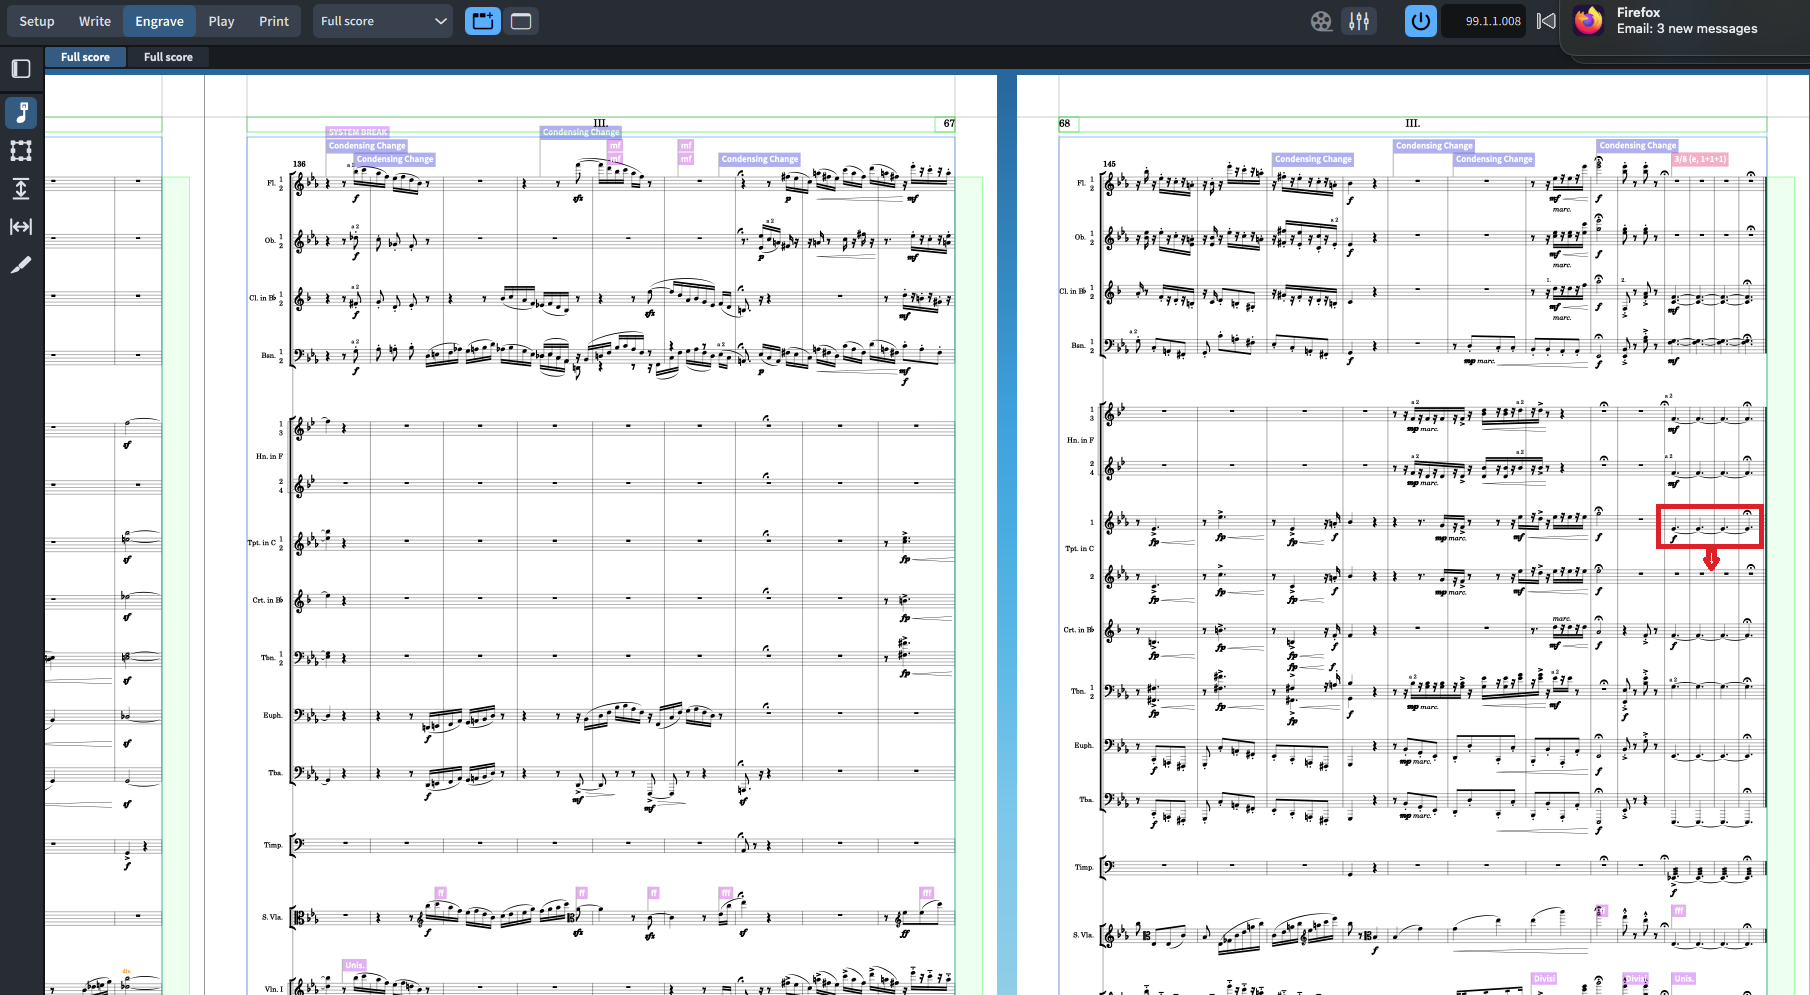Select the Engrave mode tab
The width and height of the screenshot is (1810, 995).
(160, 21)
